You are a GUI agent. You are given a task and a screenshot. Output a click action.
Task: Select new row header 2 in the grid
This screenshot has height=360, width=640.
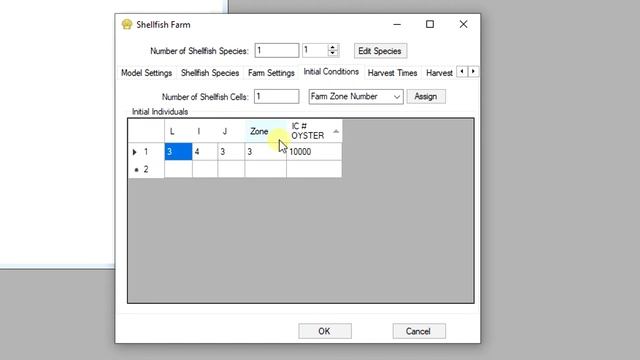146,169
